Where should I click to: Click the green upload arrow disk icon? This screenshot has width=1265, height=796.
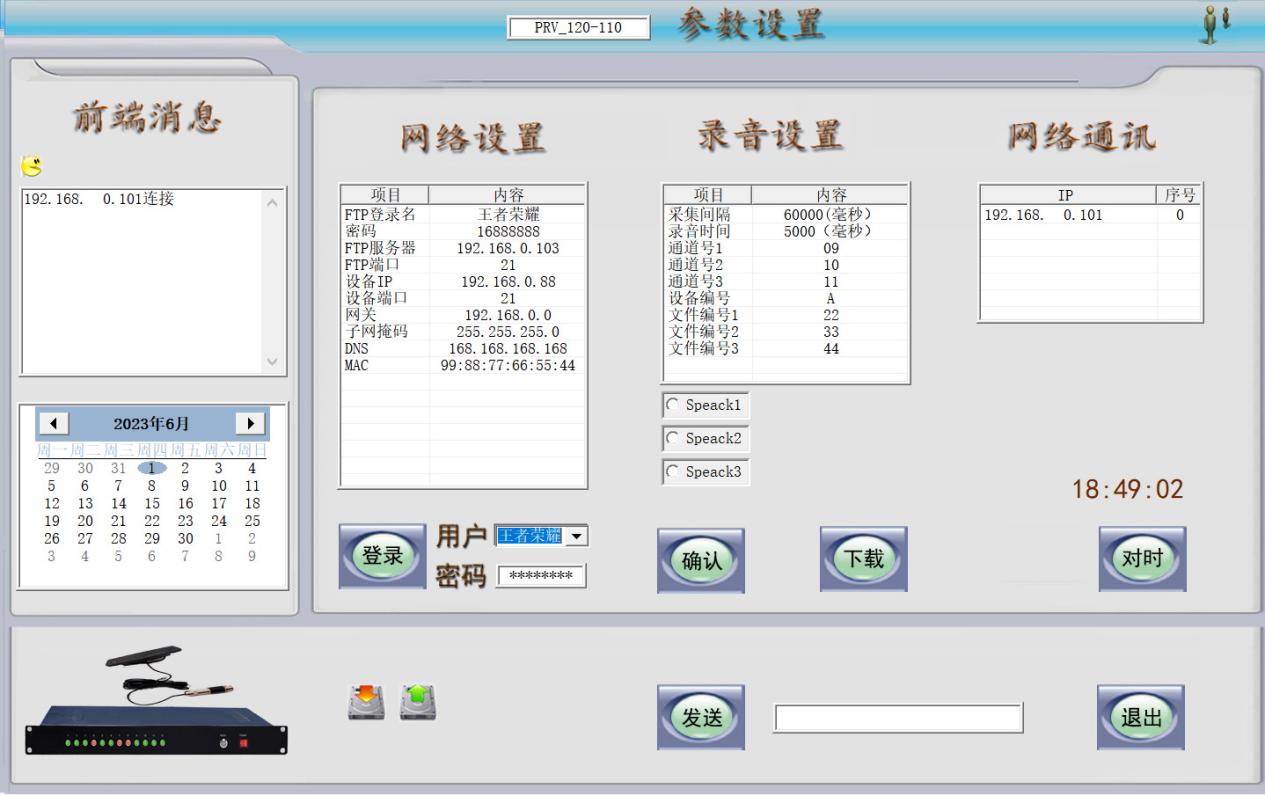click(x=418, y=702)
